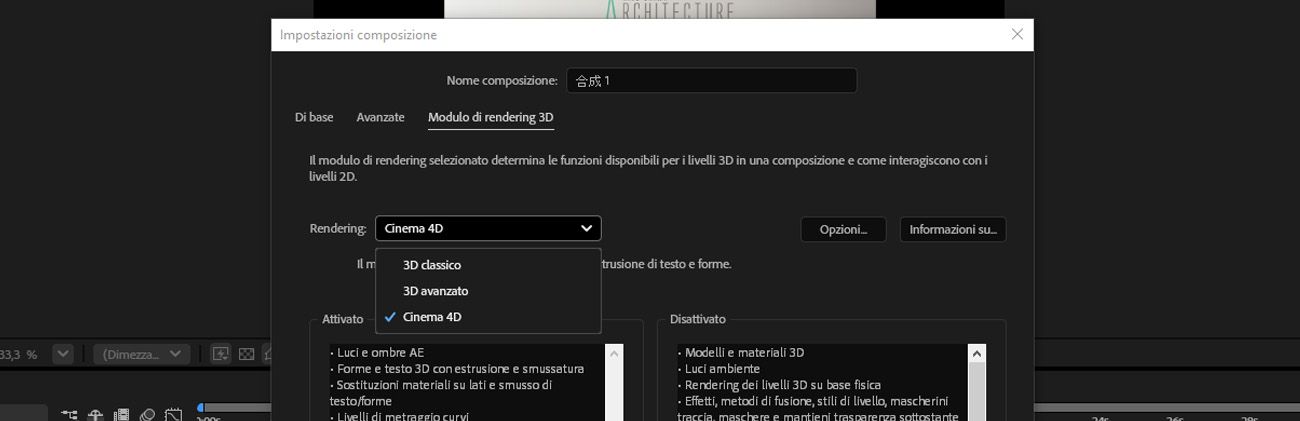This screenshot has height=421, width=1300.
Task: Open the Avanzate tab
Action: (x=380, y=117)
